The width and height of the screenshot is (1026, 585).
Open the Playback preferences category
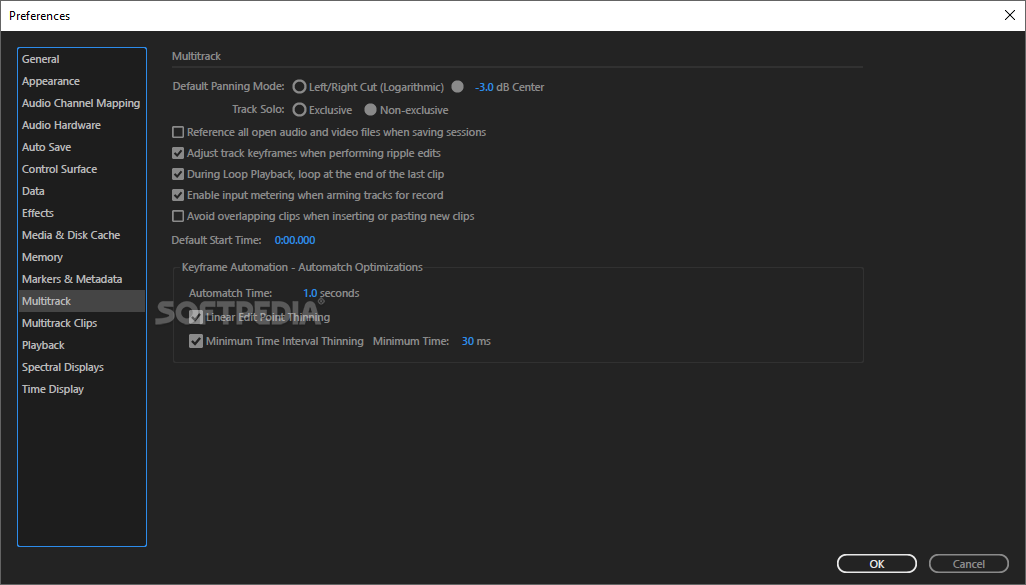pyautogui.click(x=82, y=345)
